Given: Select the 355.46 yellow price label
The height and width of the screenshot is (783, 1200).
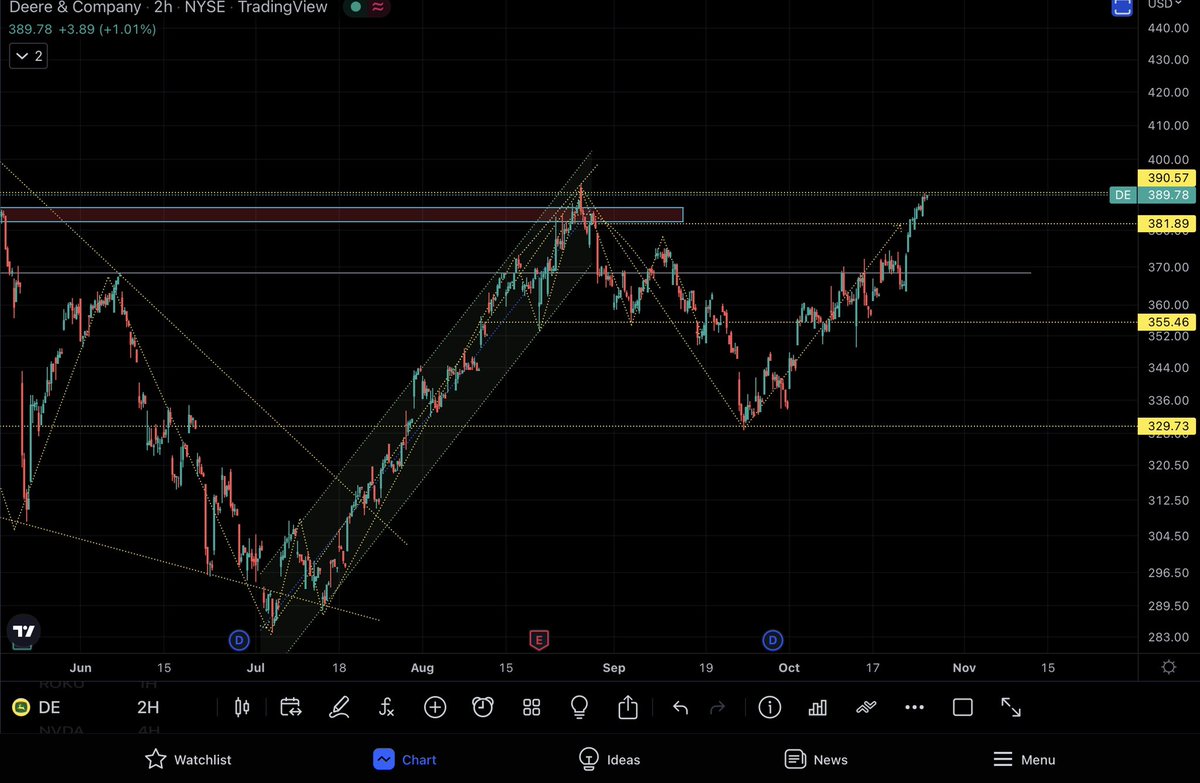Looking at the screenshot, I should point(1167,322).
